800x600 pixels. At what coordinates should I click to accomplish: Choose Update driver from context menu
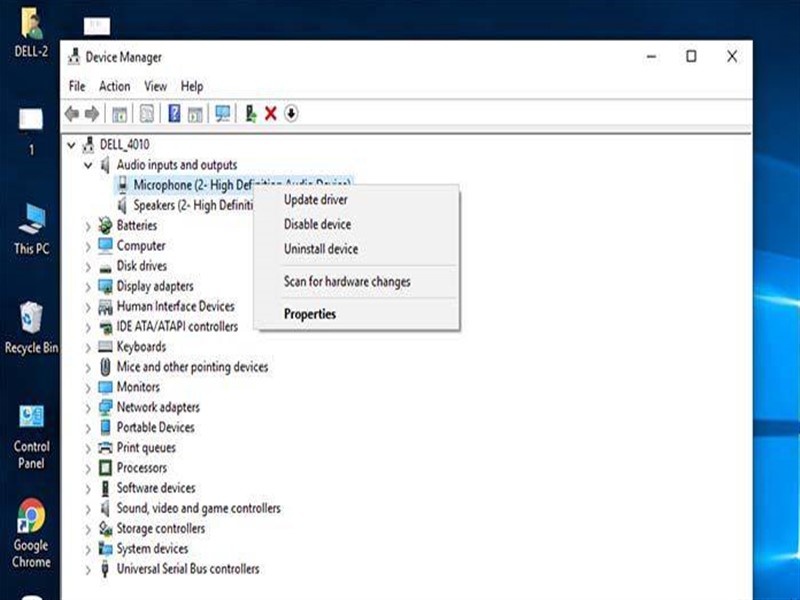click(x=315, y=199)
